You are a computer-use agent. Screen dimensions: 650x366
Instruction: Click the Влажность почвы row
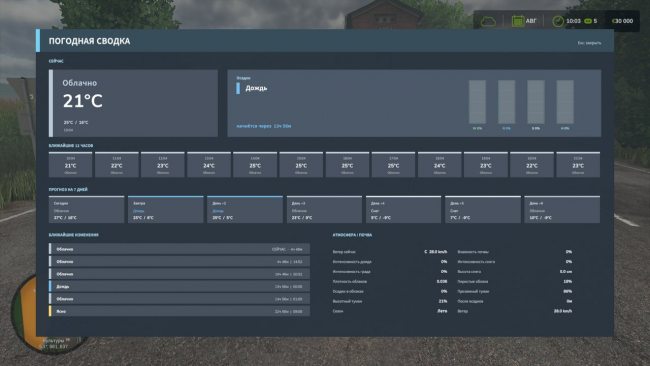point(515,252)
